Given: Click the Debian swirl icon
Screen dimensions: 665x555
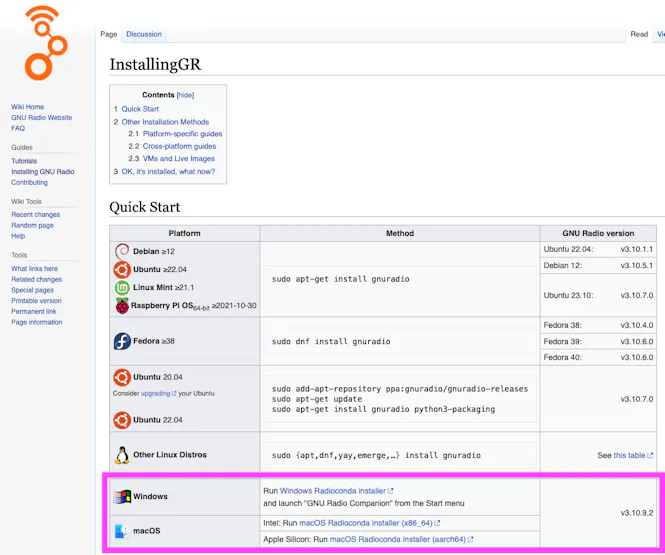Looking at the screenshot, I should tap(122, 251).
